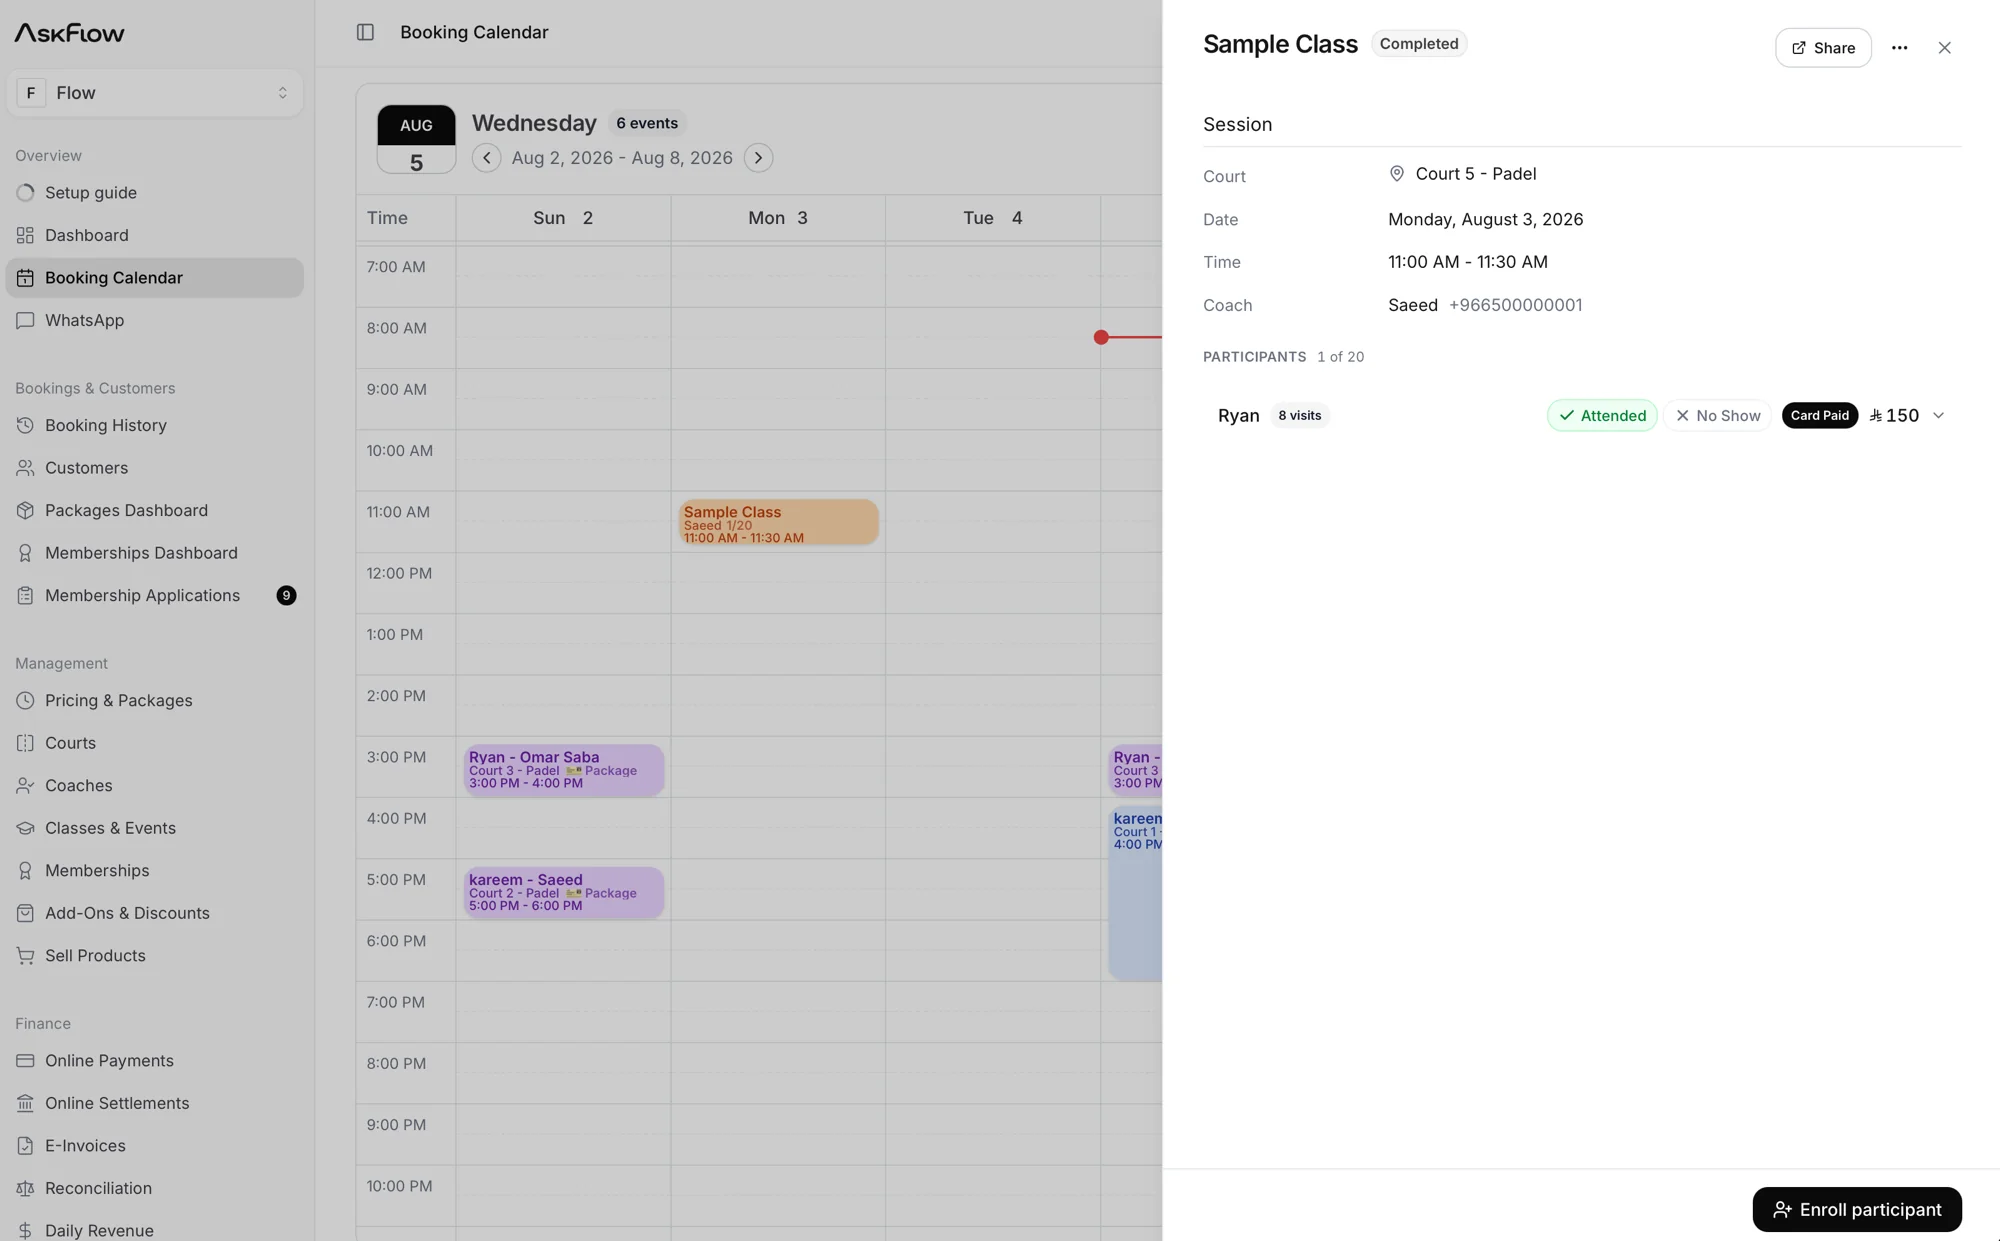Click the WhatsApp chat icon

pyautogui.click(x=25, y=320)
